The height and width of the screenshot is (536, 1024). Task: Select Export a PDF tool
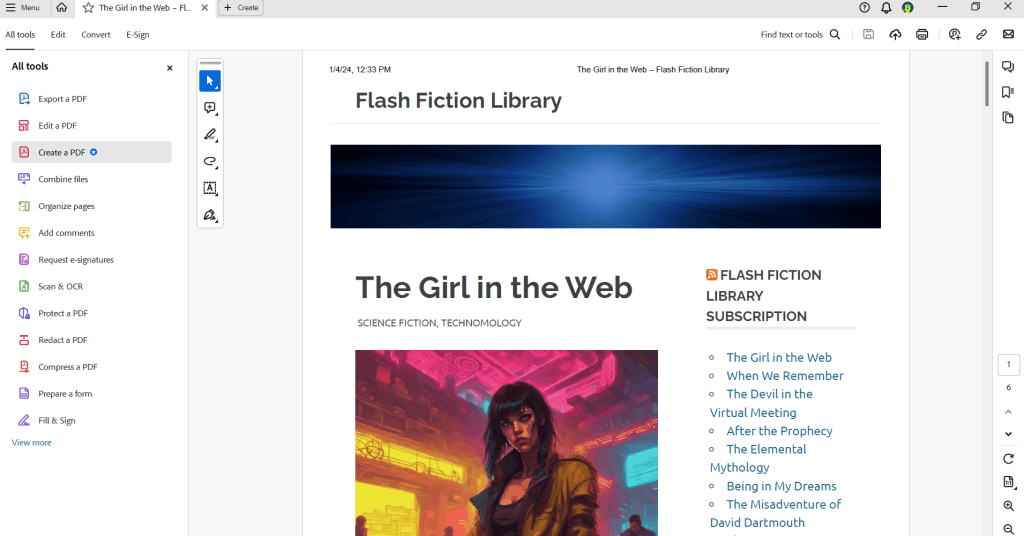pos(91,99)
